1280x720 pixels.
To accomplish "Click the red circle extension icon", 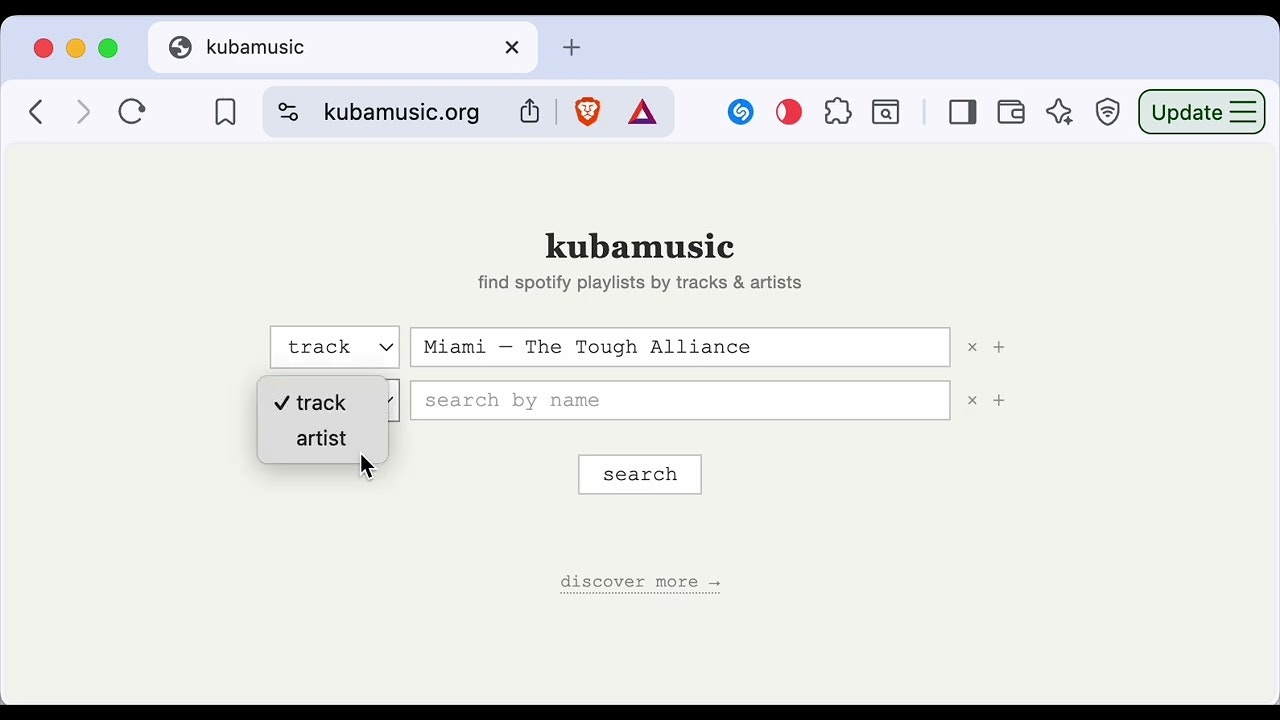I will point(789,112).
